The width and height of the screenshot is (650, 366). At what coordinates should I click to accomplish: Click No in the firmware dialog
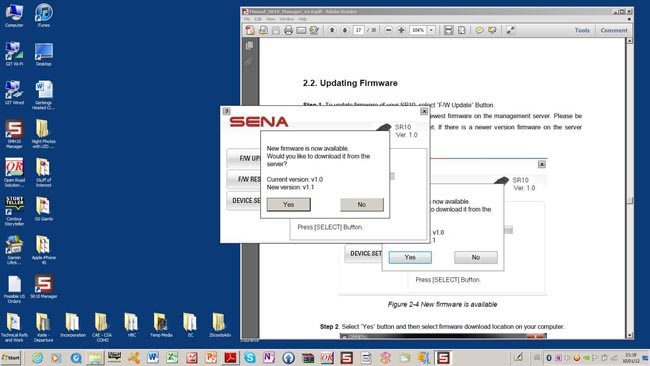[x=361, y=204]
